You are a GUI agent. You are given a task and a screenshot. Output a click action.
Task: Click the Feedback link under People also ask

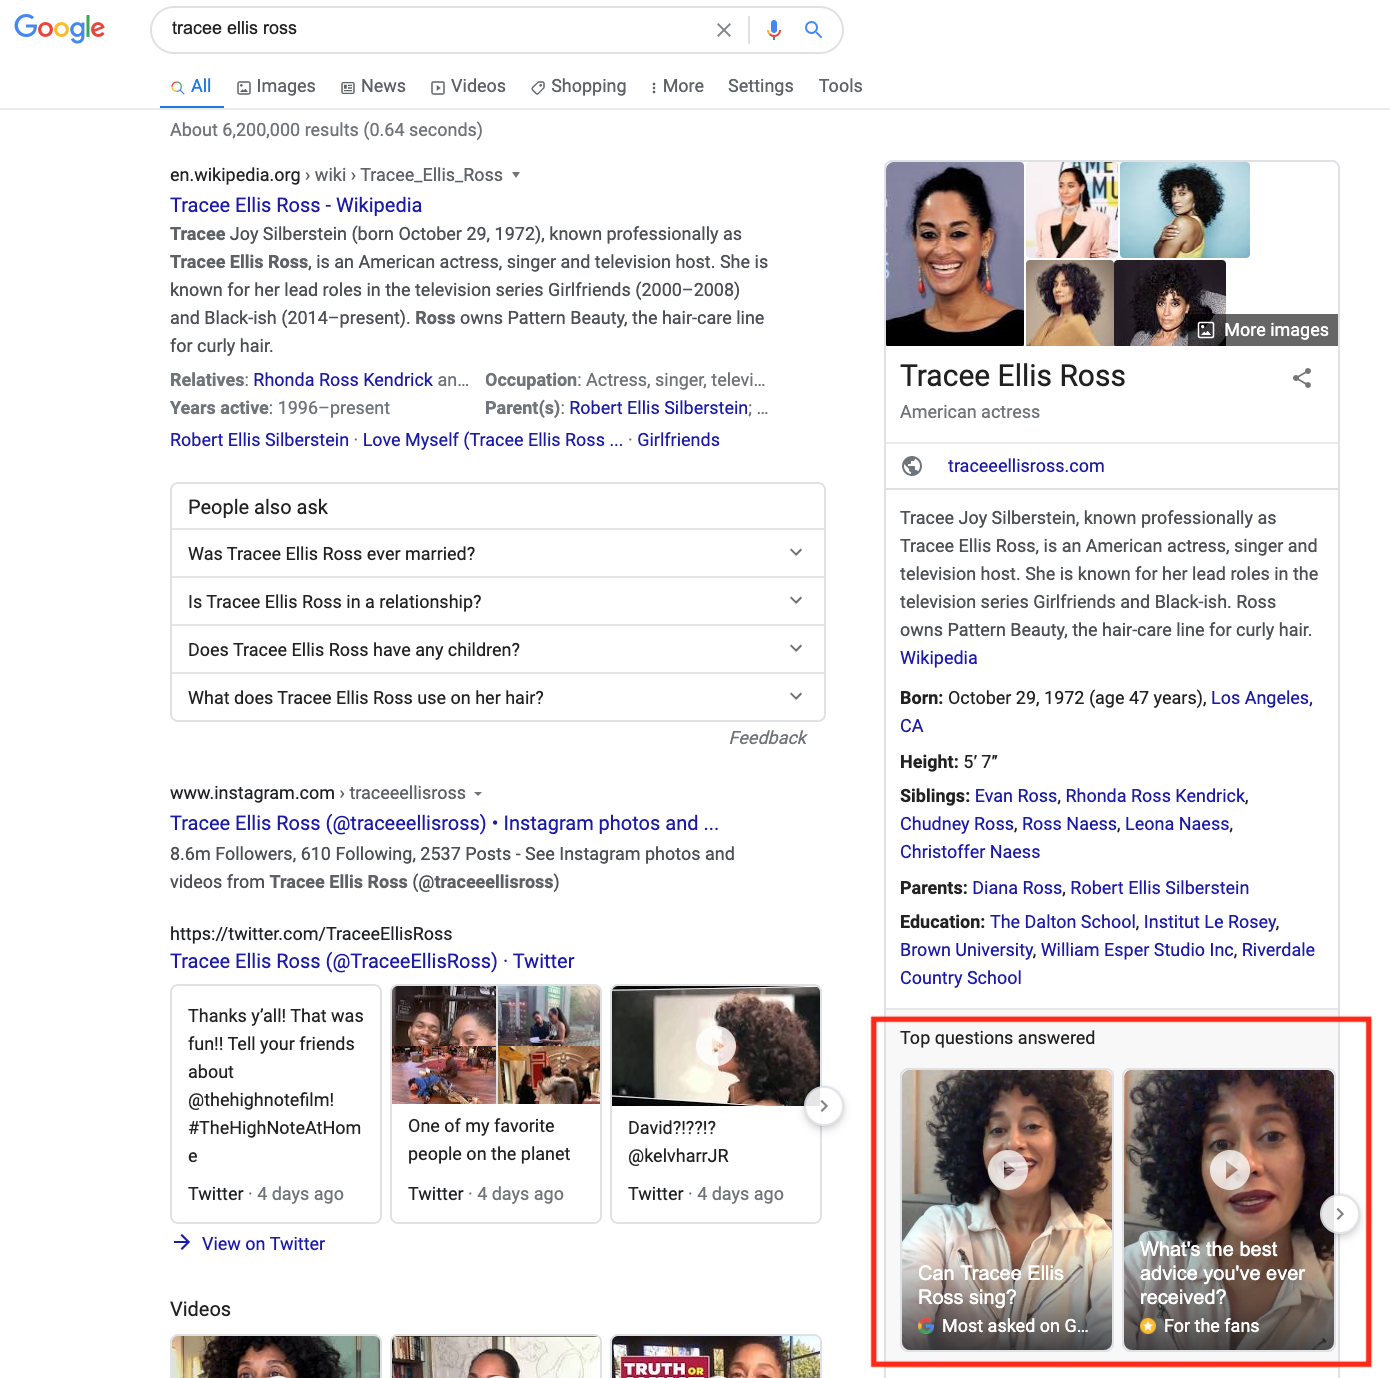(768, 738)
